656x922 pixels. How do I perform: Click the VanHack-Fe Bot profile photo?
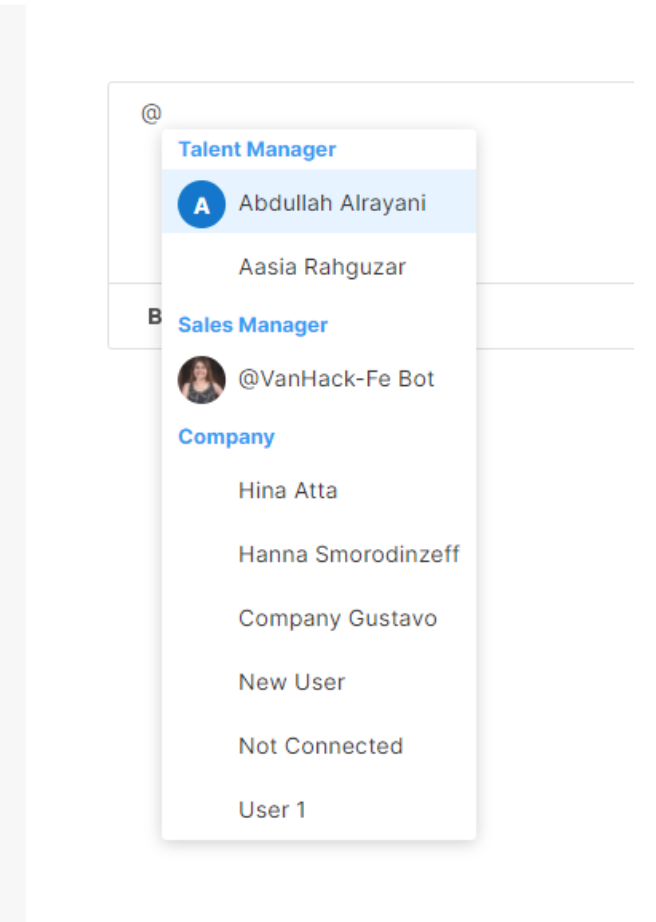click(x=202, y=379)
